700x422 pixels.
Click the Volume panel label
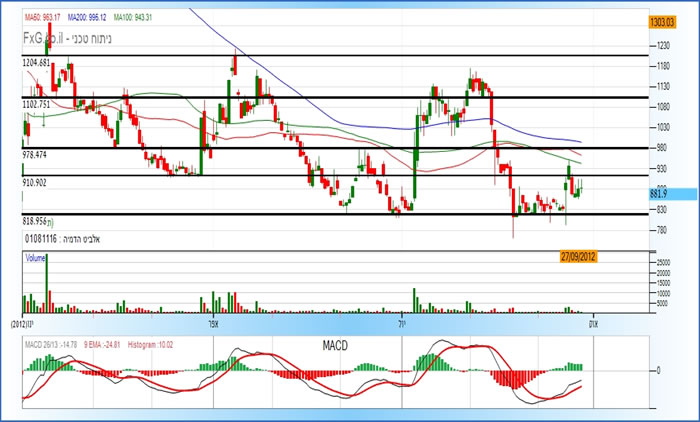click(36, 258)
